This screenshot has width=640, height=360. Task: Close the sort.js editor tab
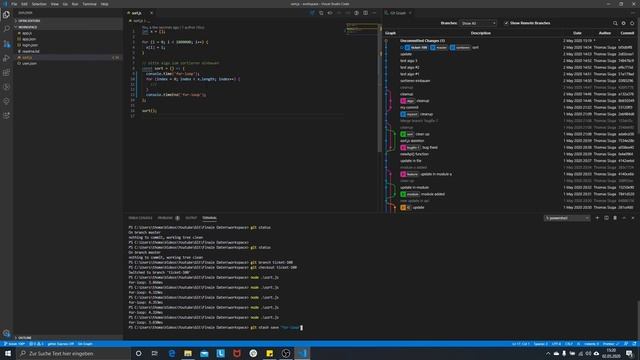coord(151,13)
